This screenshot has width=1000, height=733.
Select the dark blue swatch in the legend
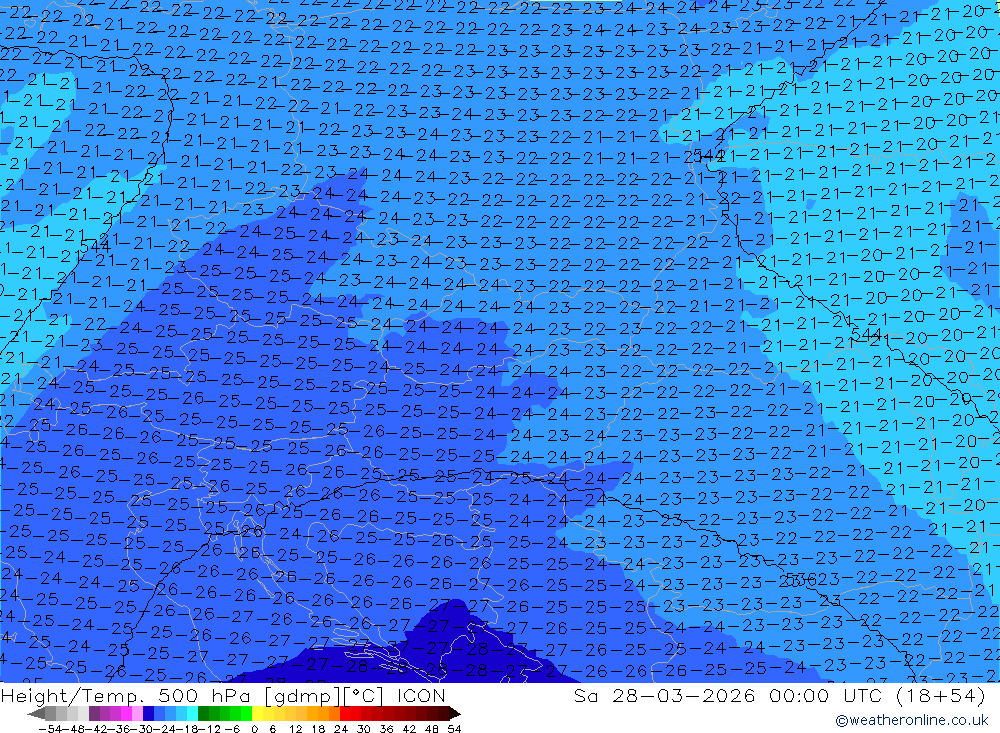(148, 713)
